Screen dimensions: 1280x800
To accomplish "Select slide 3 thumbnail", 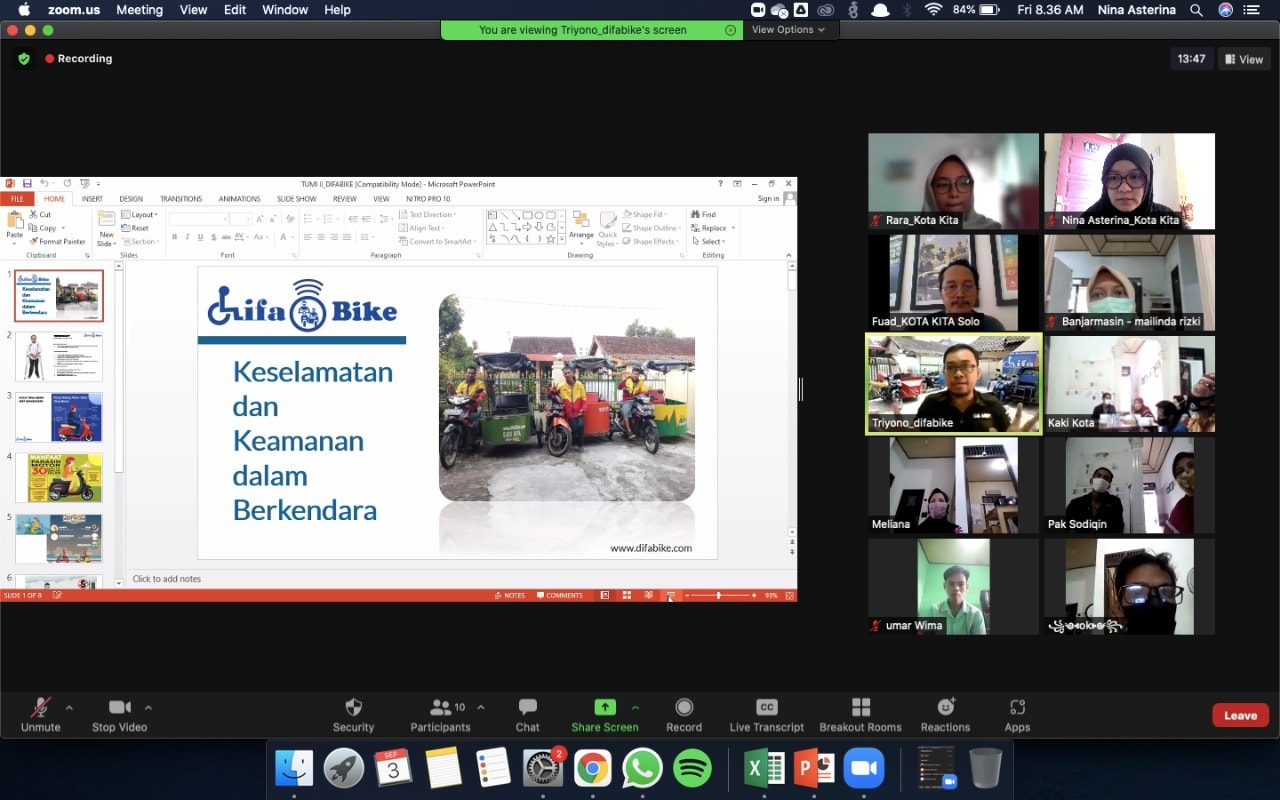I will click(59, 417).
